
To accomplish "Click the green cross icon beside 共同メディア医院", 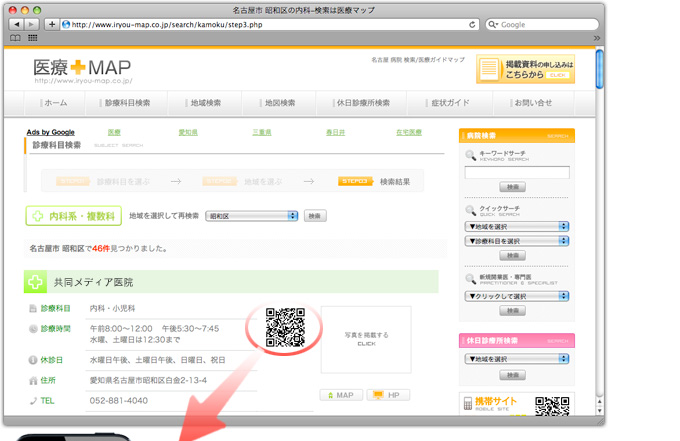I will [35, 282].
